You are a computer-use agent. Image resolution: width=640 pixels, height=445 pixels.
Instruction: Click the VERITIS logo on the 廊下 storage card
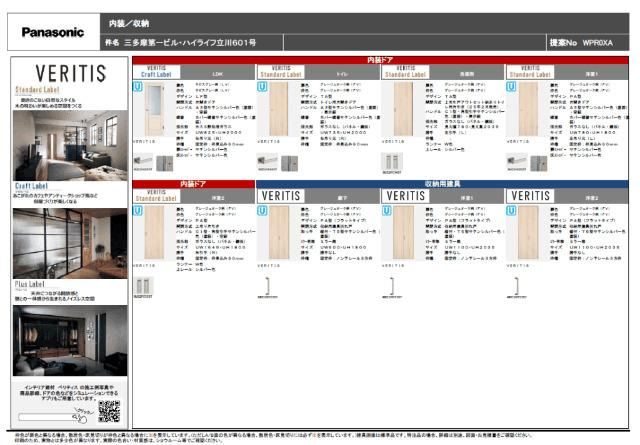tap(281, 196)
